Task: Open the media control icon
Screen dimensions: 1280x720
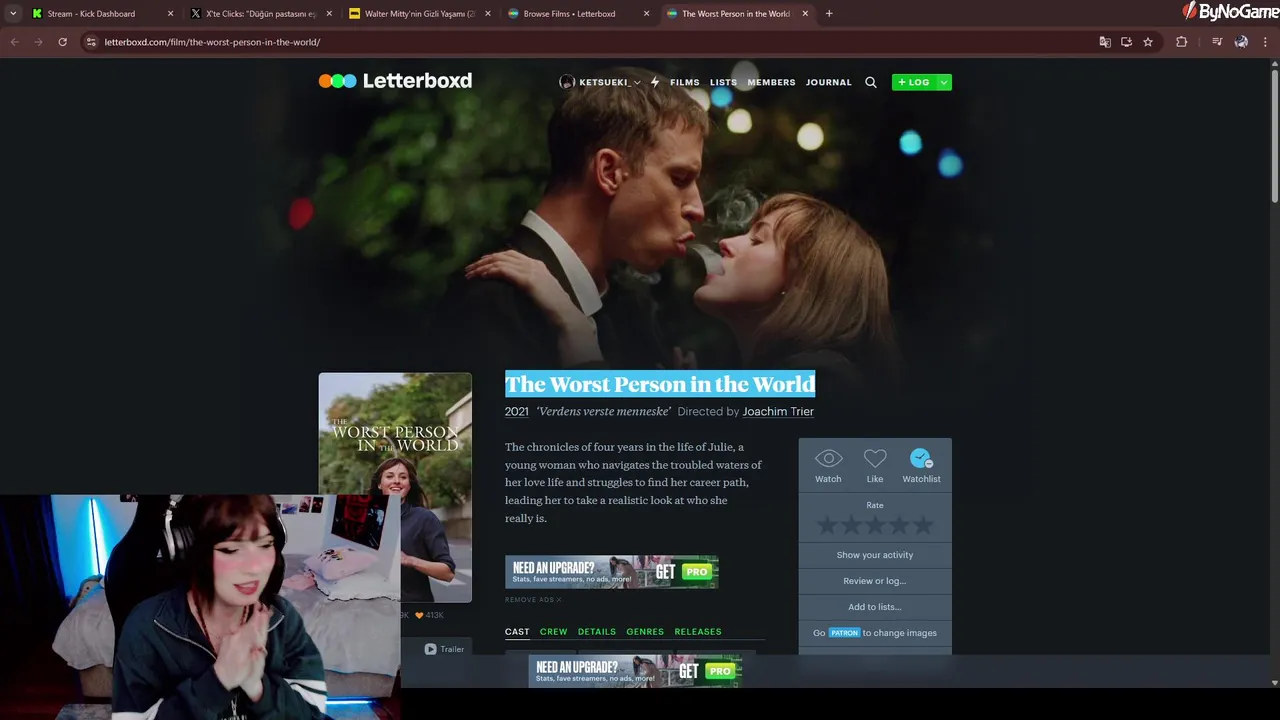Action: pyautogui.click(x=1217, y=42)
